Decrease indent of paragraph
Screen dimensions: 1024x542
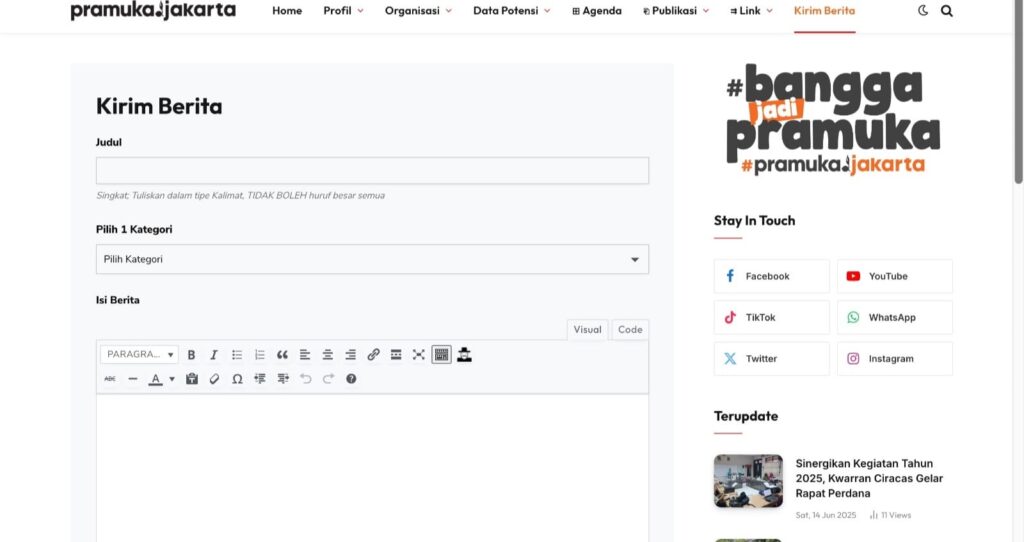pyautogui.click(x=260, y=379)
